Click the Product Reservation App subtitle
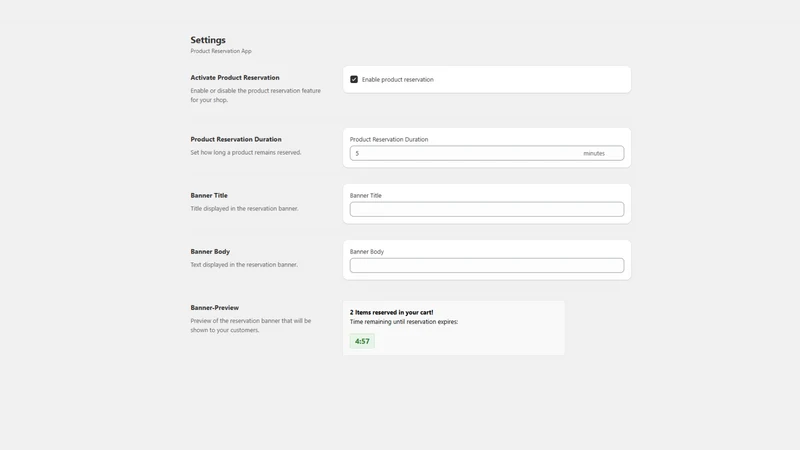Image resolution: width=800 pixels, height=450 pixels. [221, 51]
